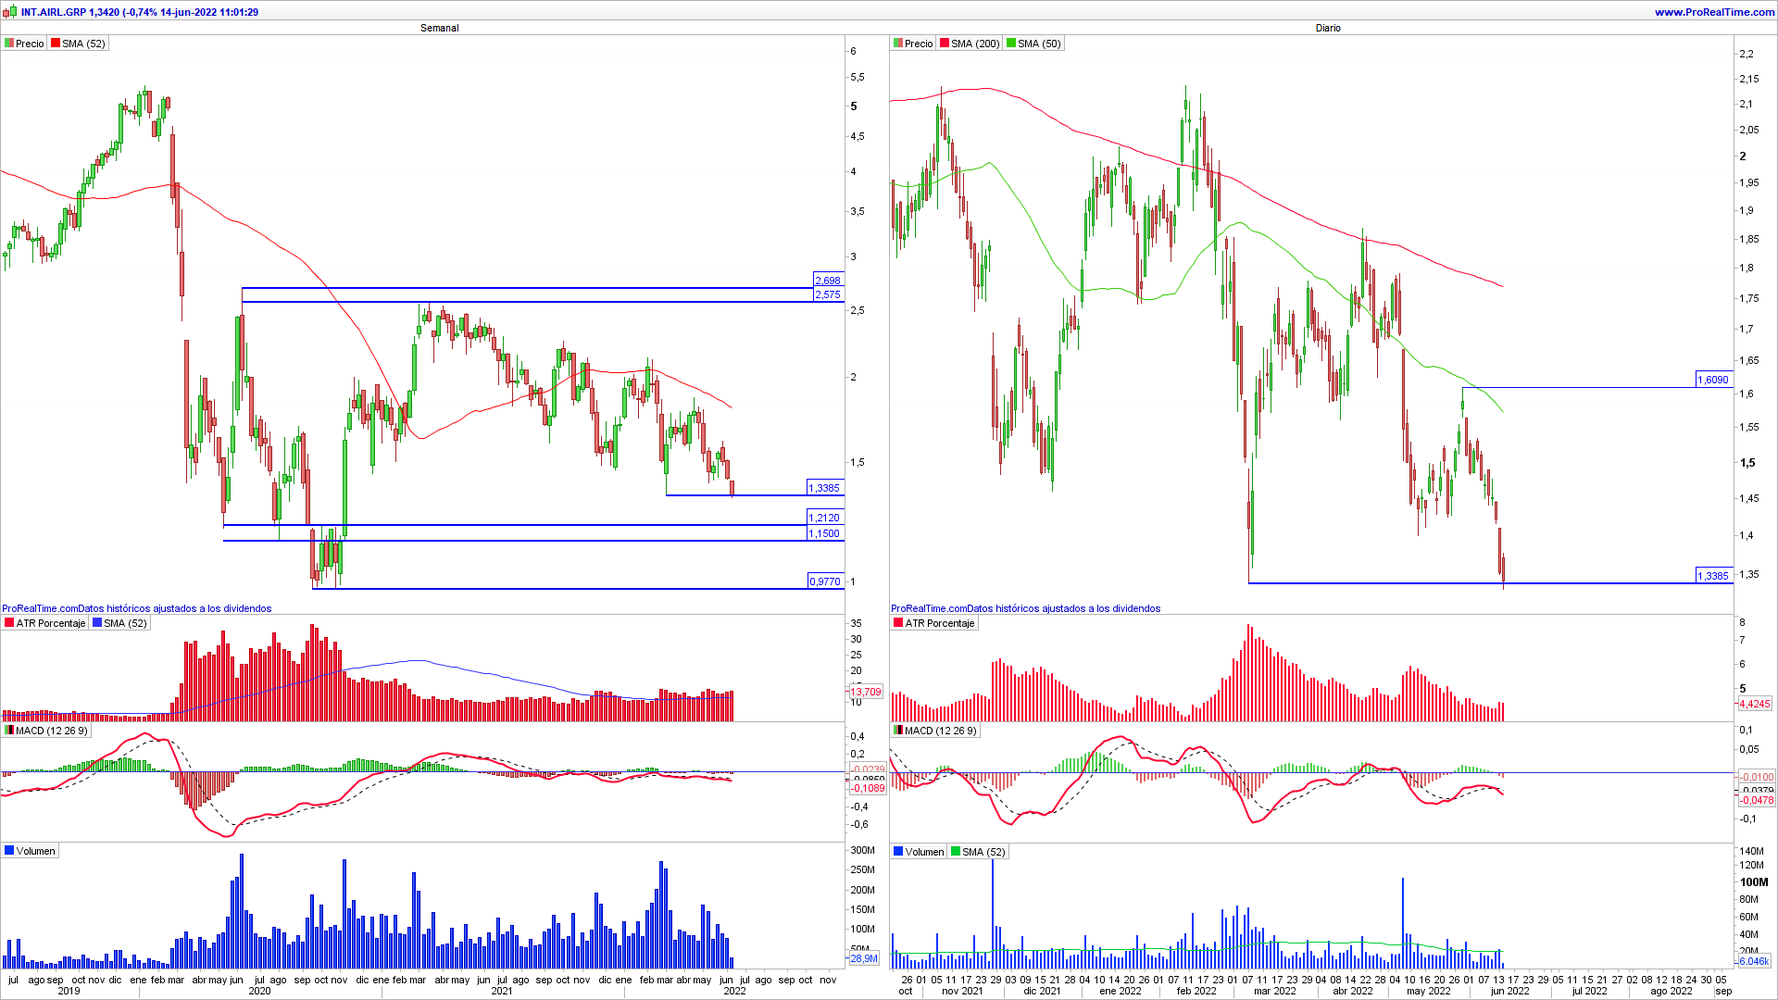1778x1000 pixels.
Task: Click the blue SMA (52) legend in Semanal ATR panel
Action: point(120,623)
